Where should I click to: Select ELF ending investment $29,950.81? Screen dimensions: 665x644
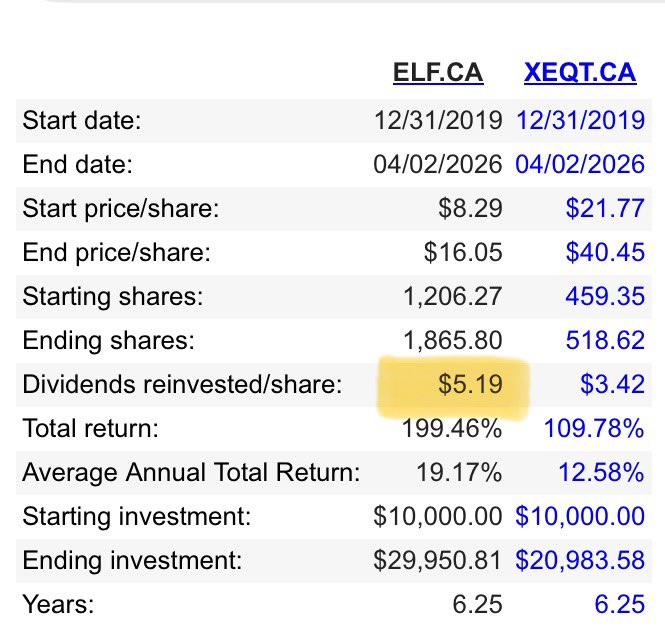438,560
